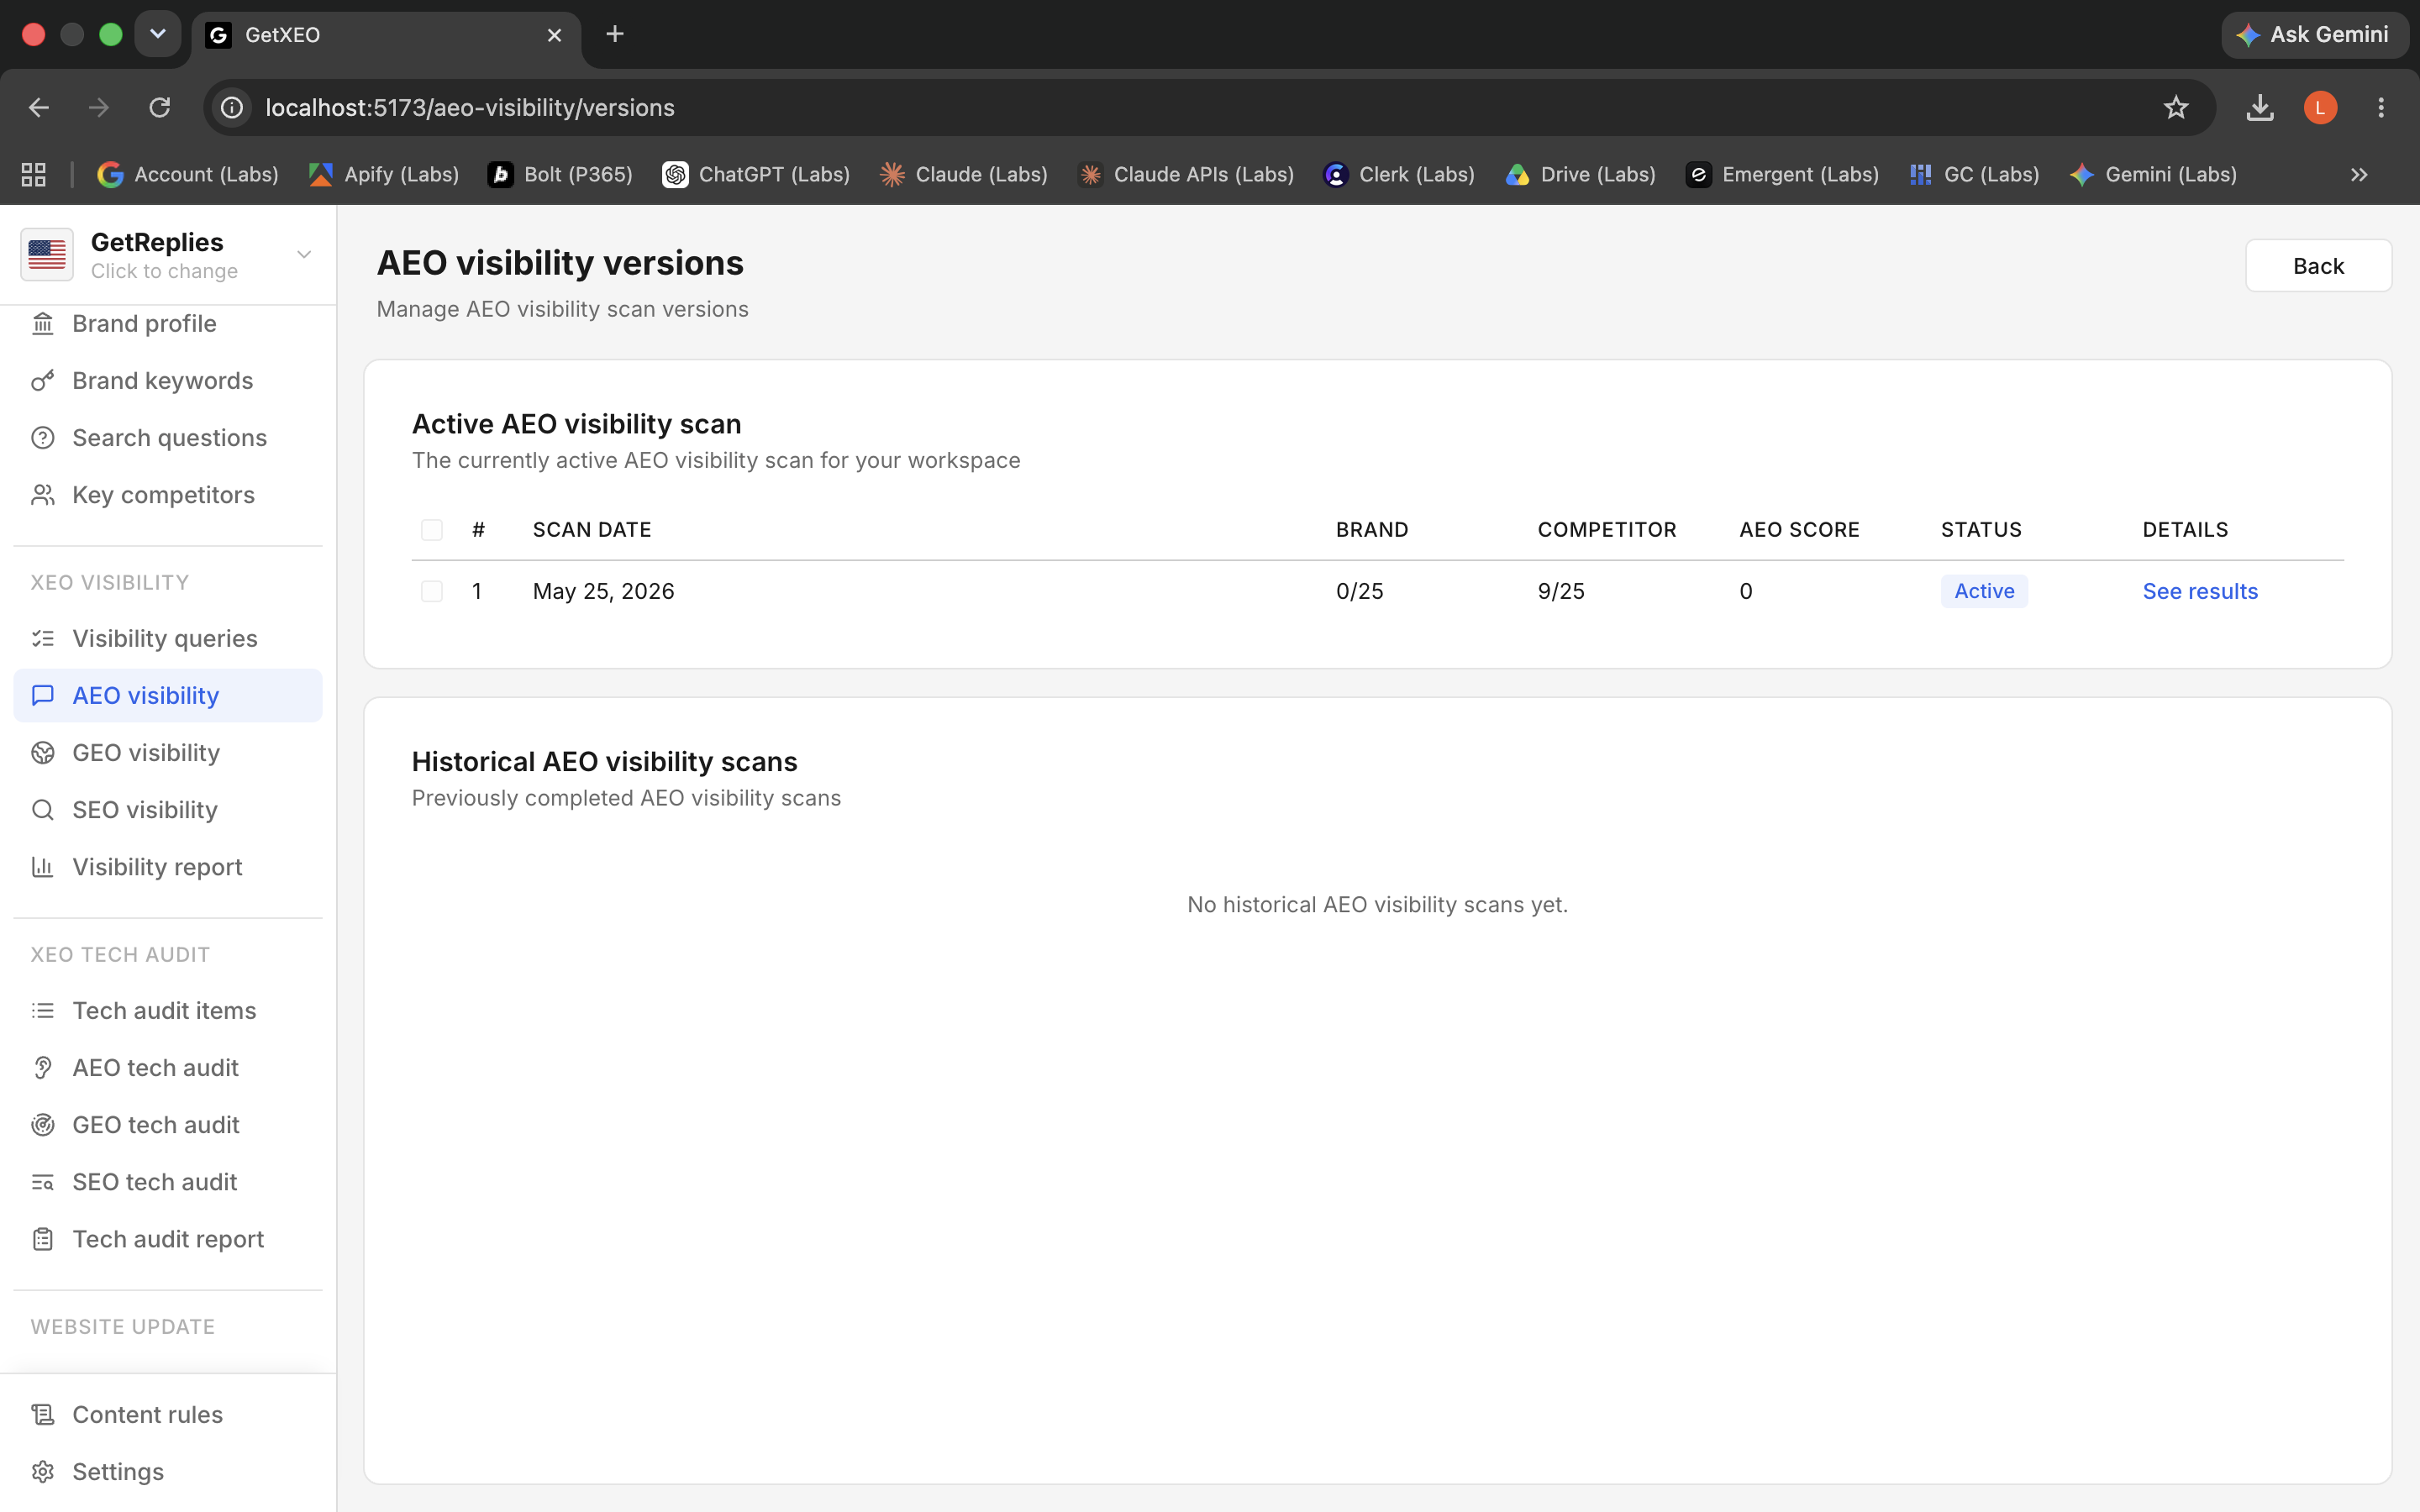Image resolution: width=2420 pixels, height=1512 pixels.
Task: Open the Drive (Labs) bookmark
Action: [1580, 175]
